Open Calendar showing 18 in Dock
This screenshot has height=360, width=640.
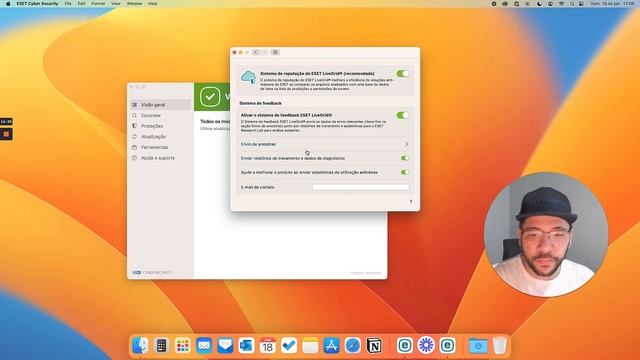click(268, 346)
